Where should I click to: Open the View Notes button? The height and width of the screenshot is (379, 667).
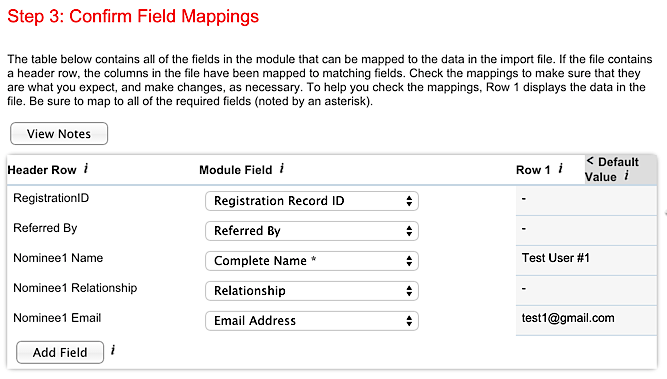59,134
